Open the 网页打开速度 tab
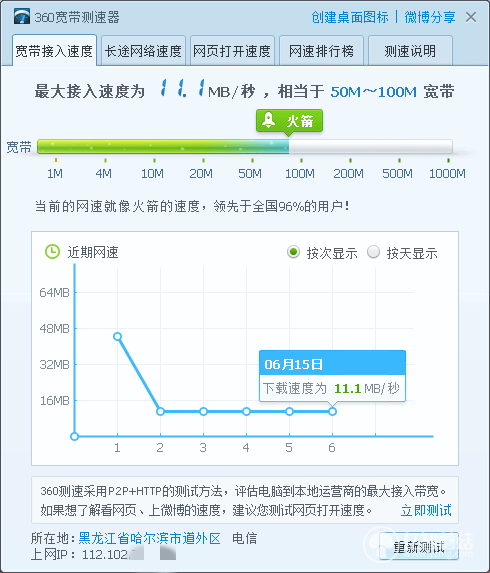The image size is (490, 573). point(232,51)
